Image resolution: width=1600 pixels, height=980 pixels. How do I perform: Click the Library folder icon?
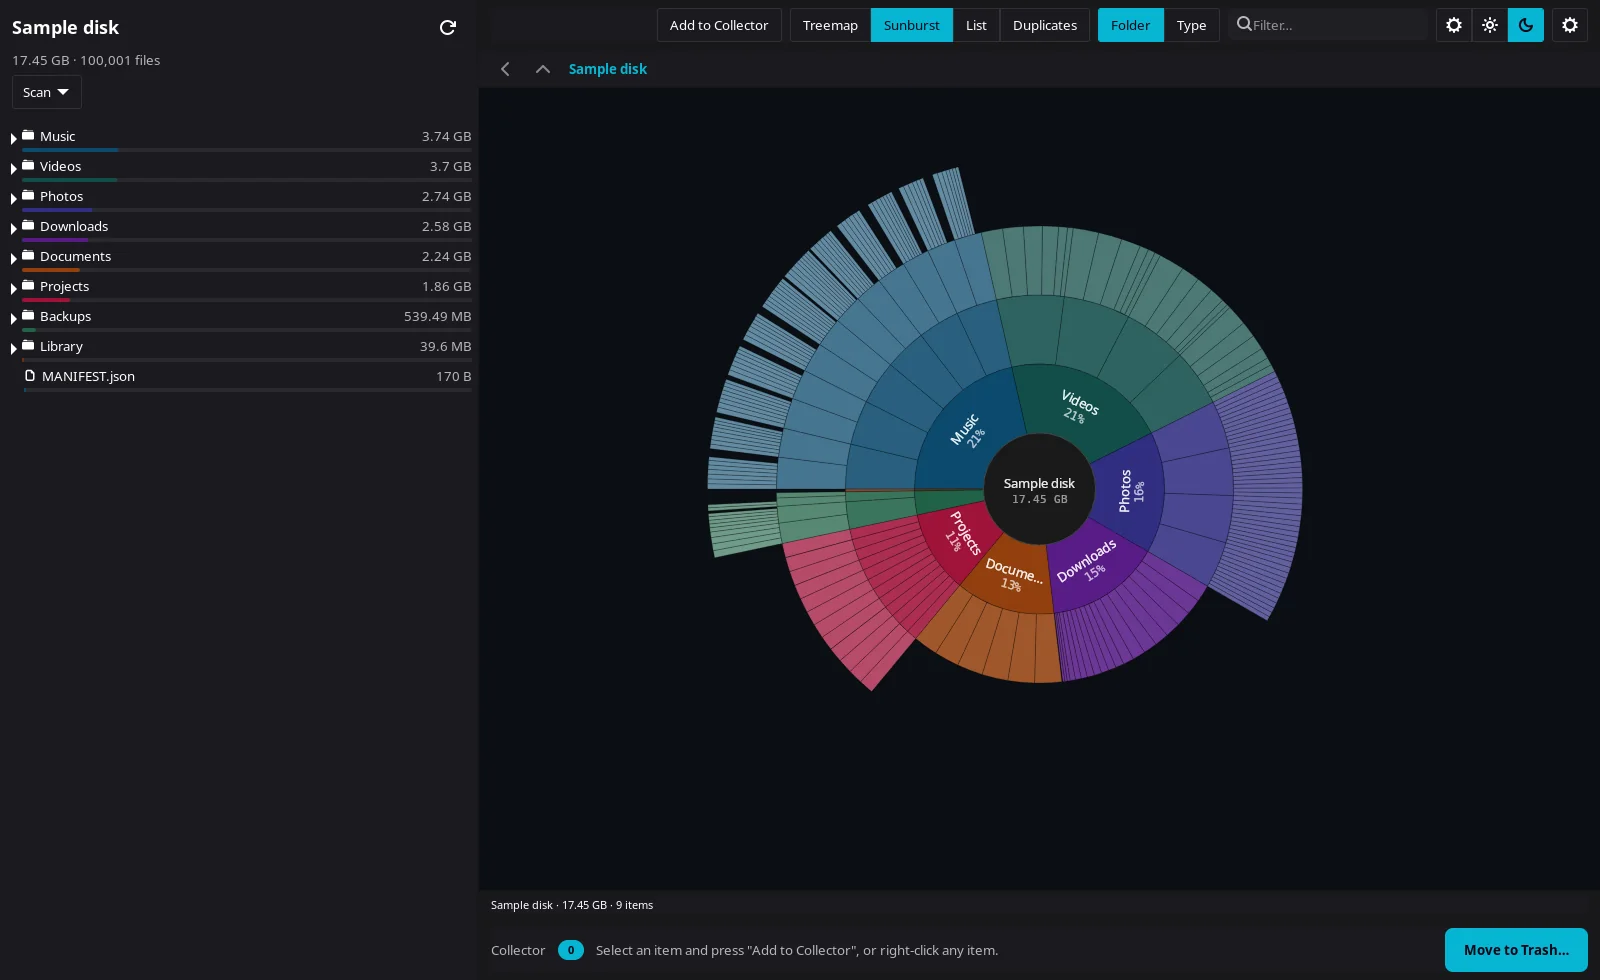pyautogui.click(x=28, y=345)
